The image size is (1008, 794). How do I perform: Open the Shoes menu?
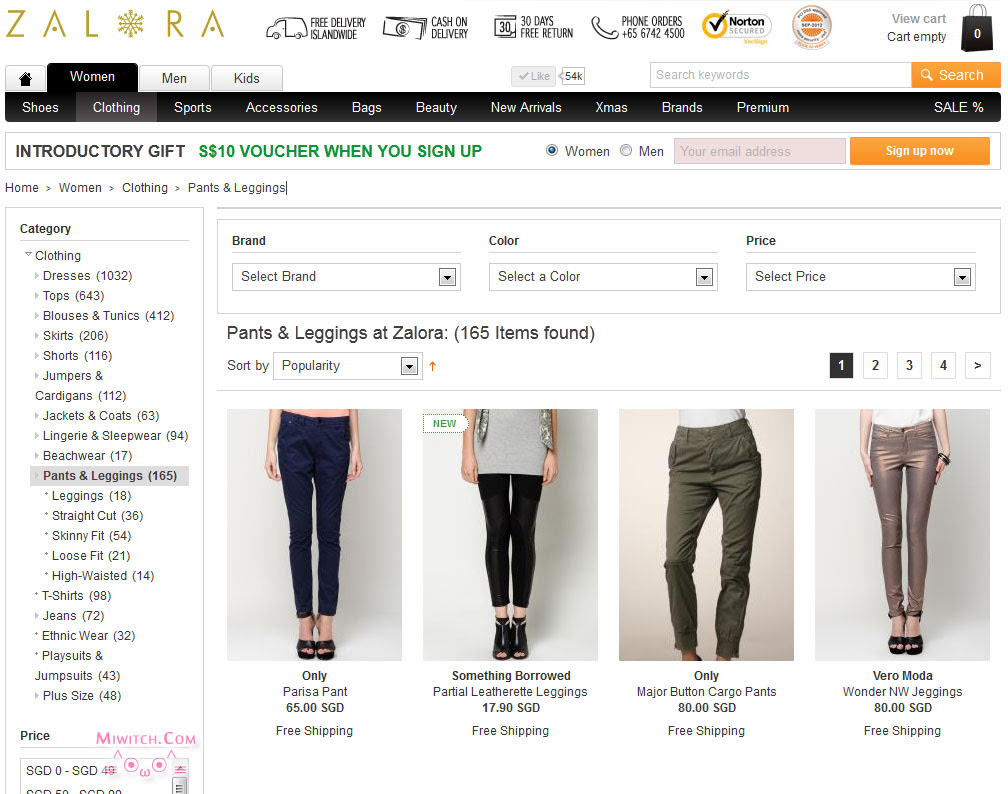[40, 107]
